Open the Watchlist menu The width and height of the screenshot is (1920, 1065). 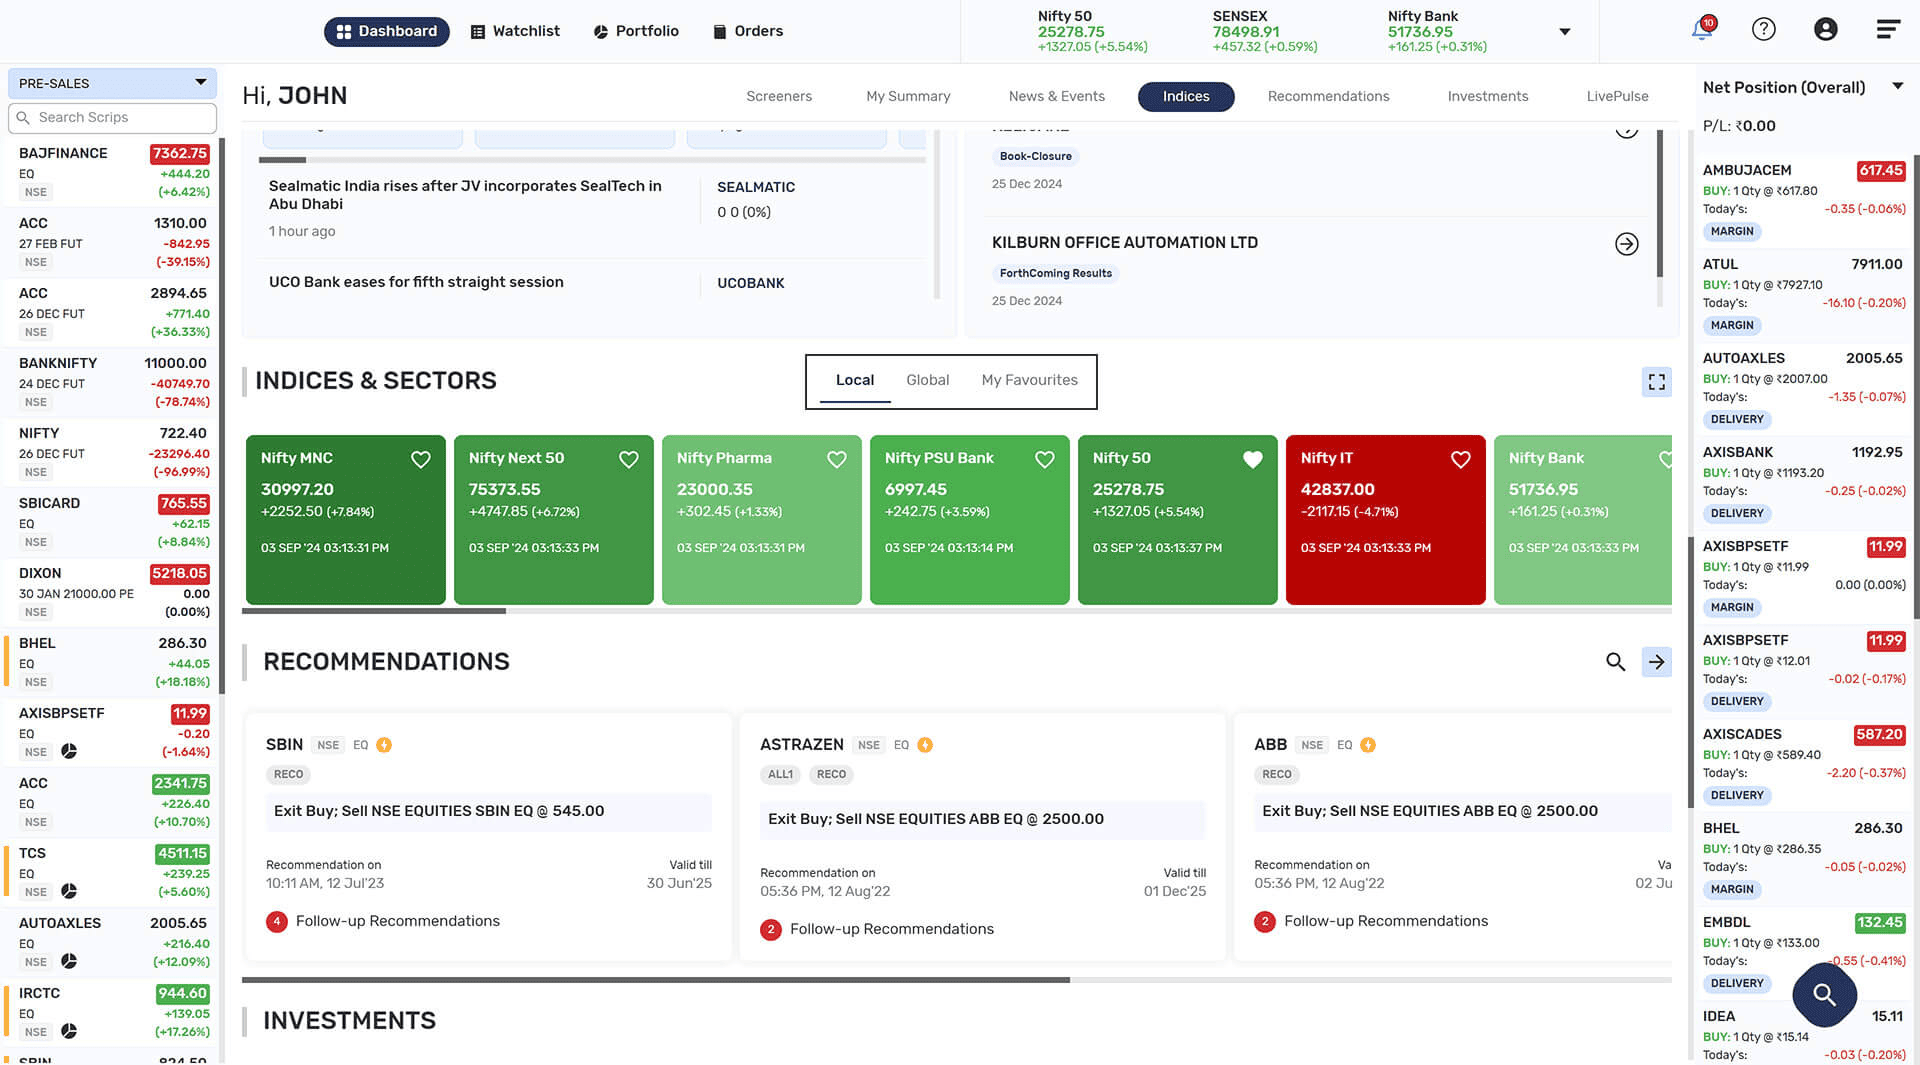(515, 31)
